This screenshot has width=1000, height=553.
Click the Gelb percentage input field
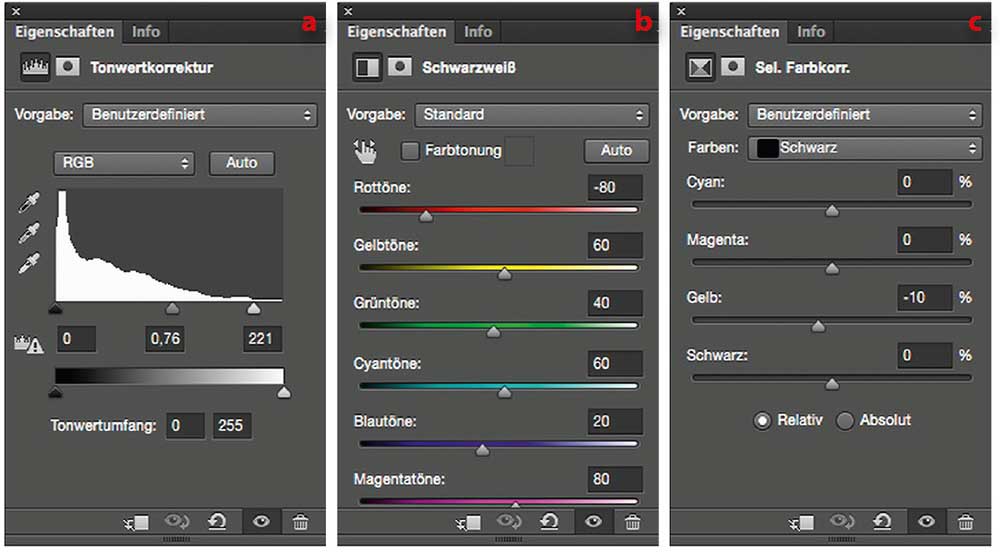point(923,297)
